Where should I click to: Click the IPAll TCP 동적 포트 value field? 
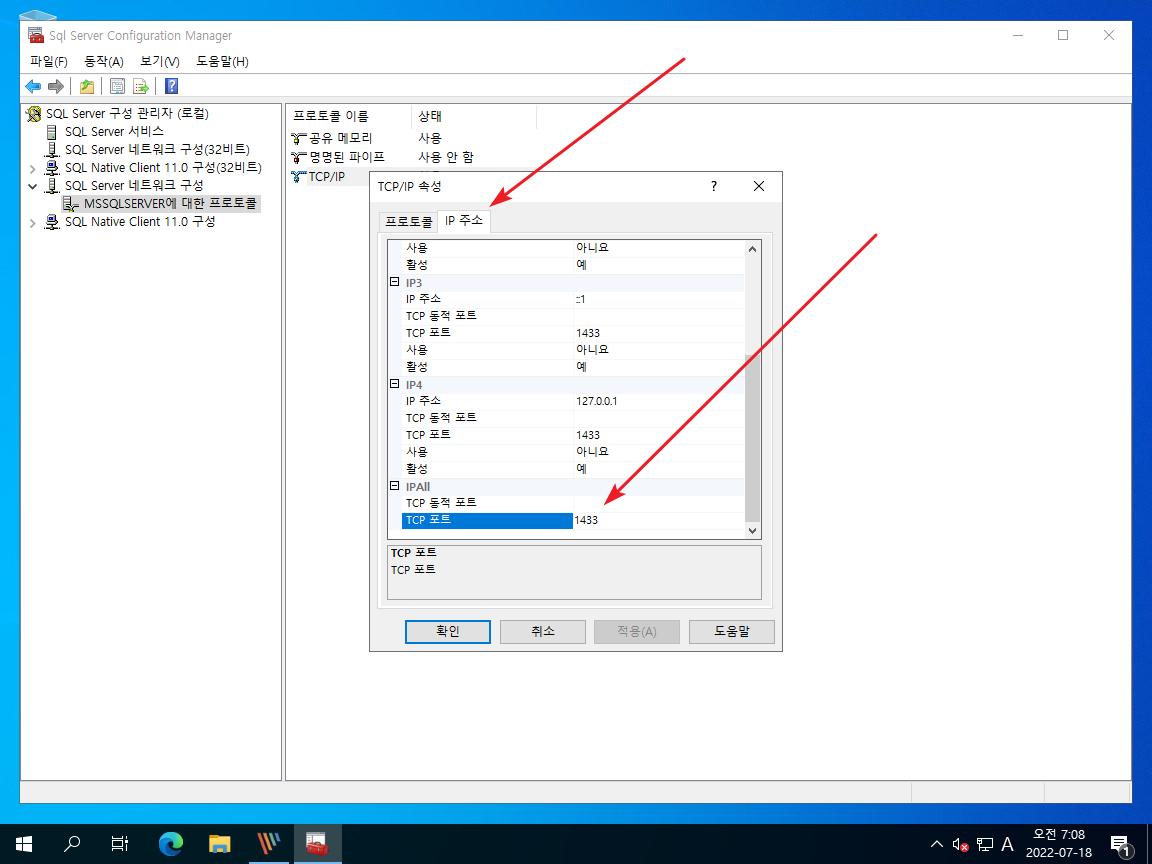point(658,503)
